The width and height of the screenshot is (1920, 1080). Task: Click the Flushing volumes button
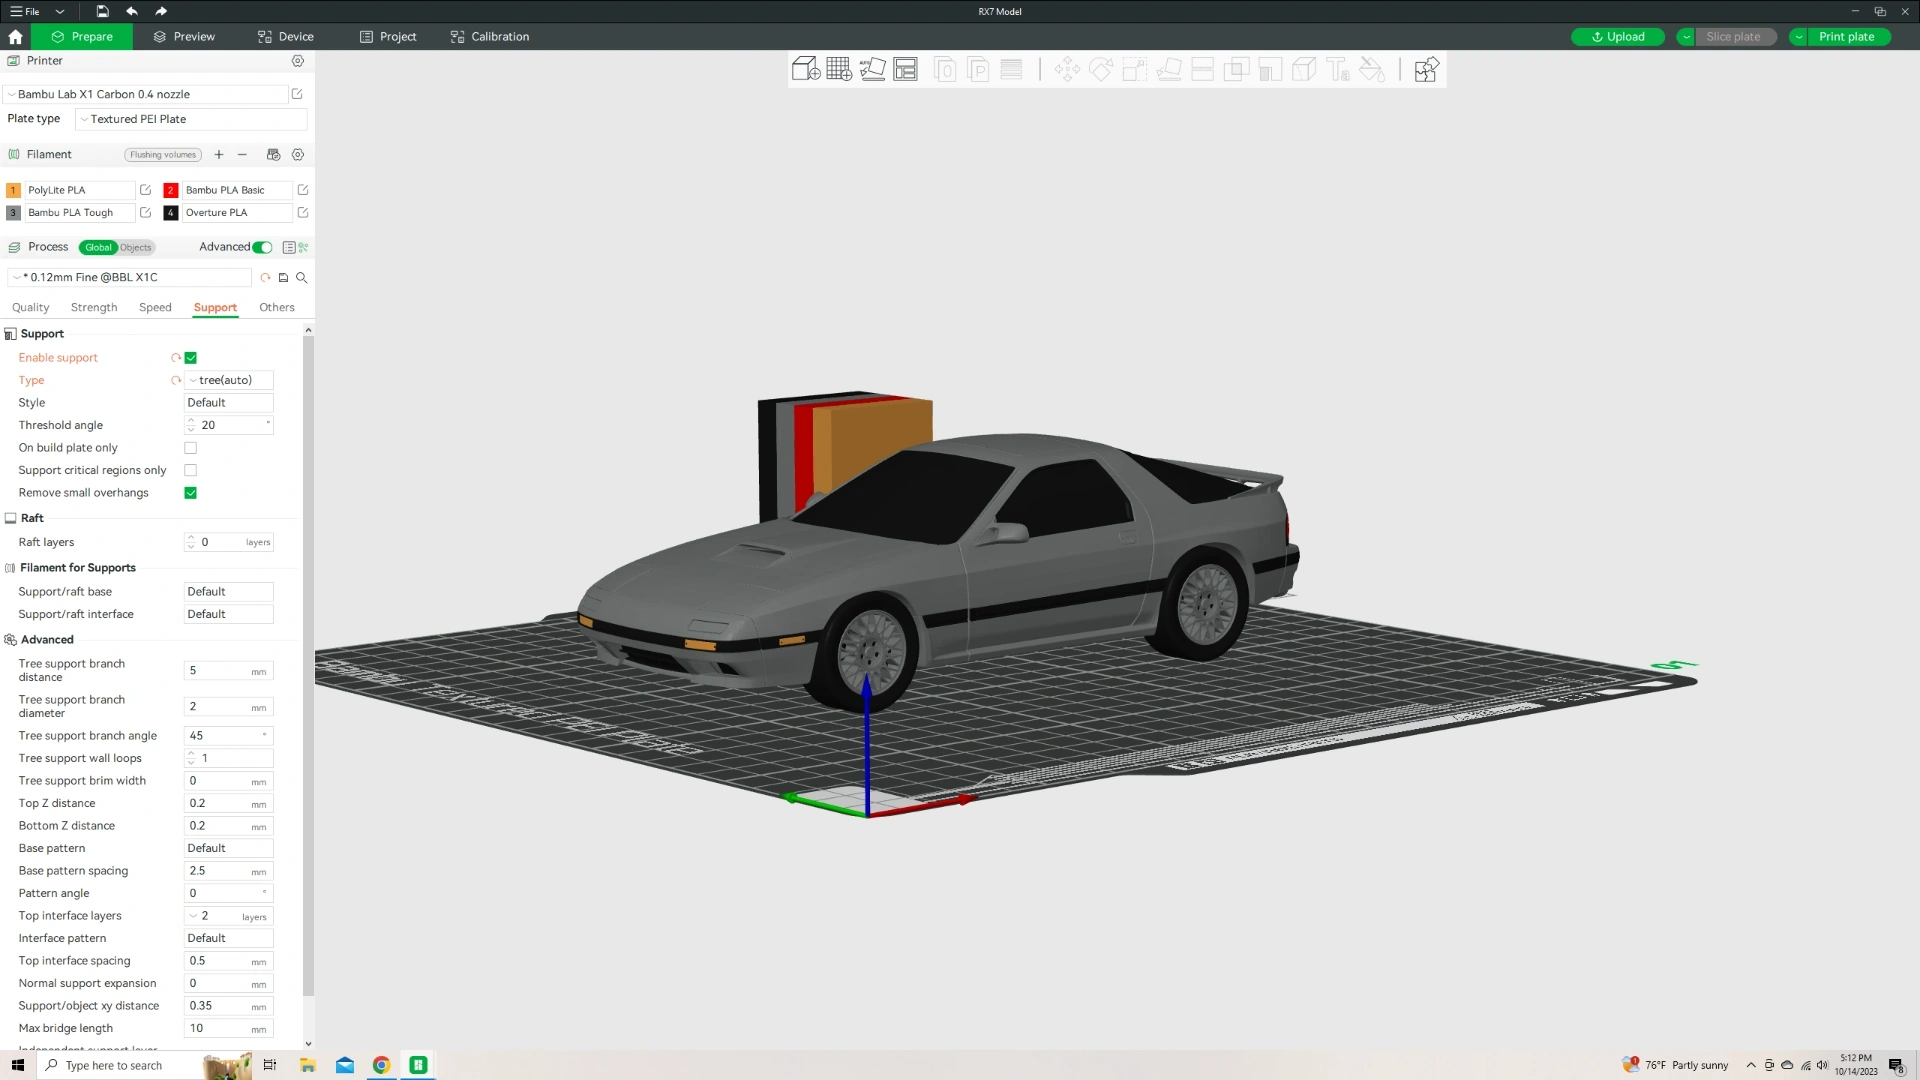coord(163,155)
